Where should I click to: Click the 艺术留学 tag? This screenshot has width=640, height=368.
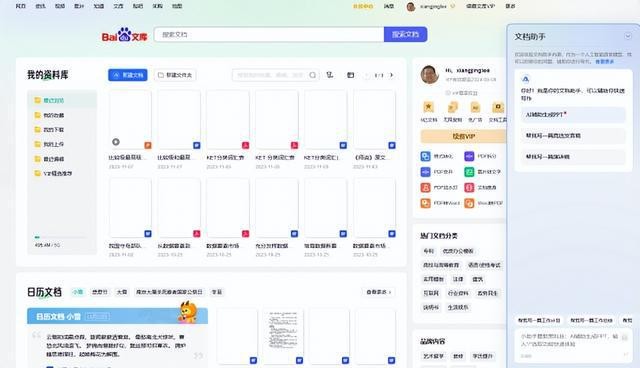(433, 356)
